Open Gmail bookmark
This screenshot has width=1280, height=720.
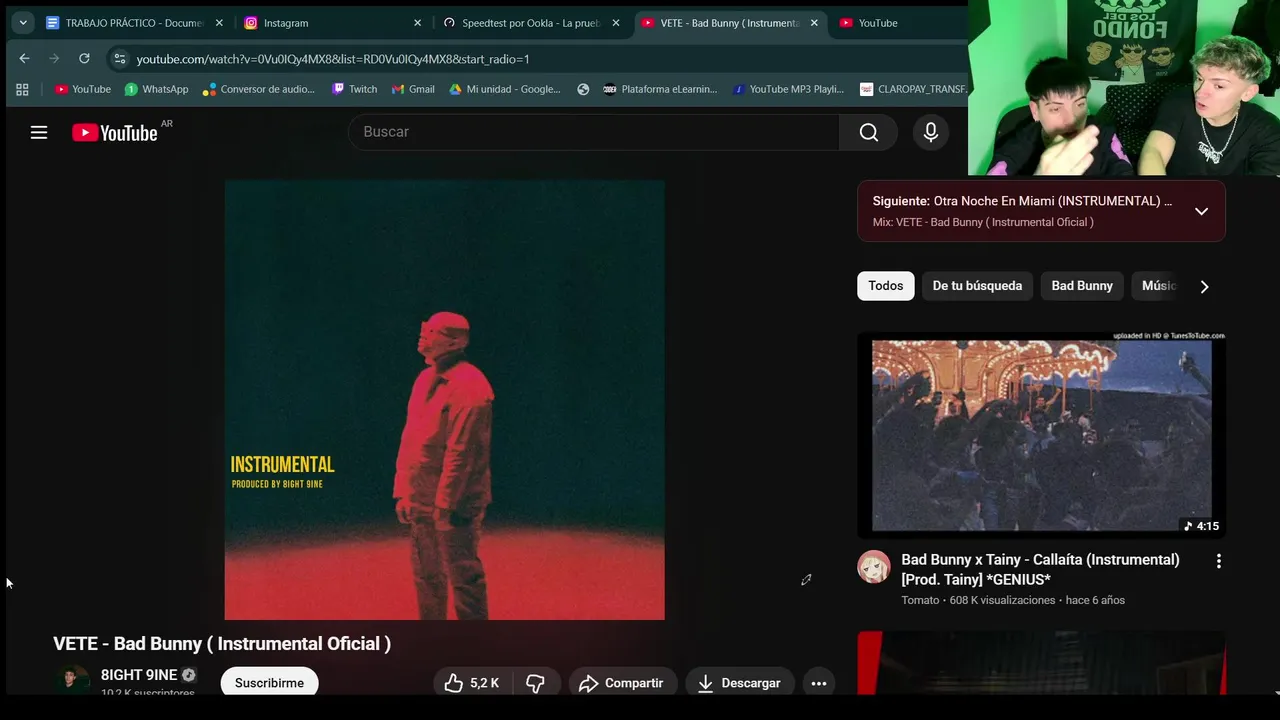point(413,89)
